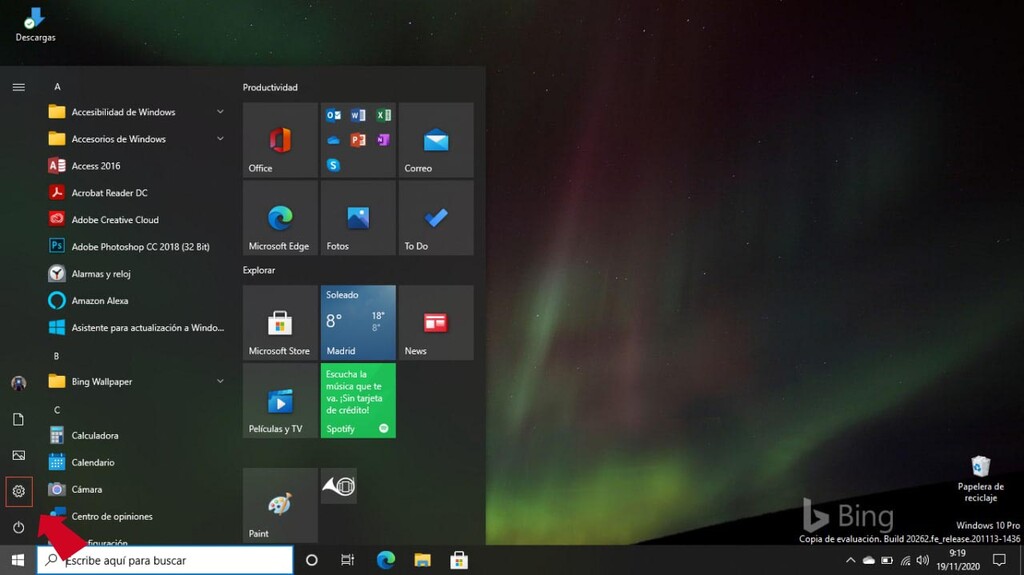
Task: Open the notification center on taskbar
Action: [998, 560]
